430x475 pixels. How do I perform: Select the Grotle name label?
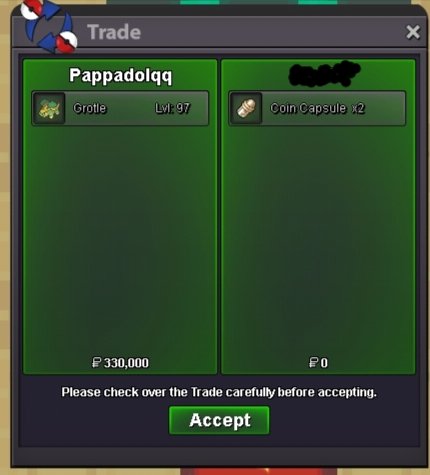[x=89, y=108]
